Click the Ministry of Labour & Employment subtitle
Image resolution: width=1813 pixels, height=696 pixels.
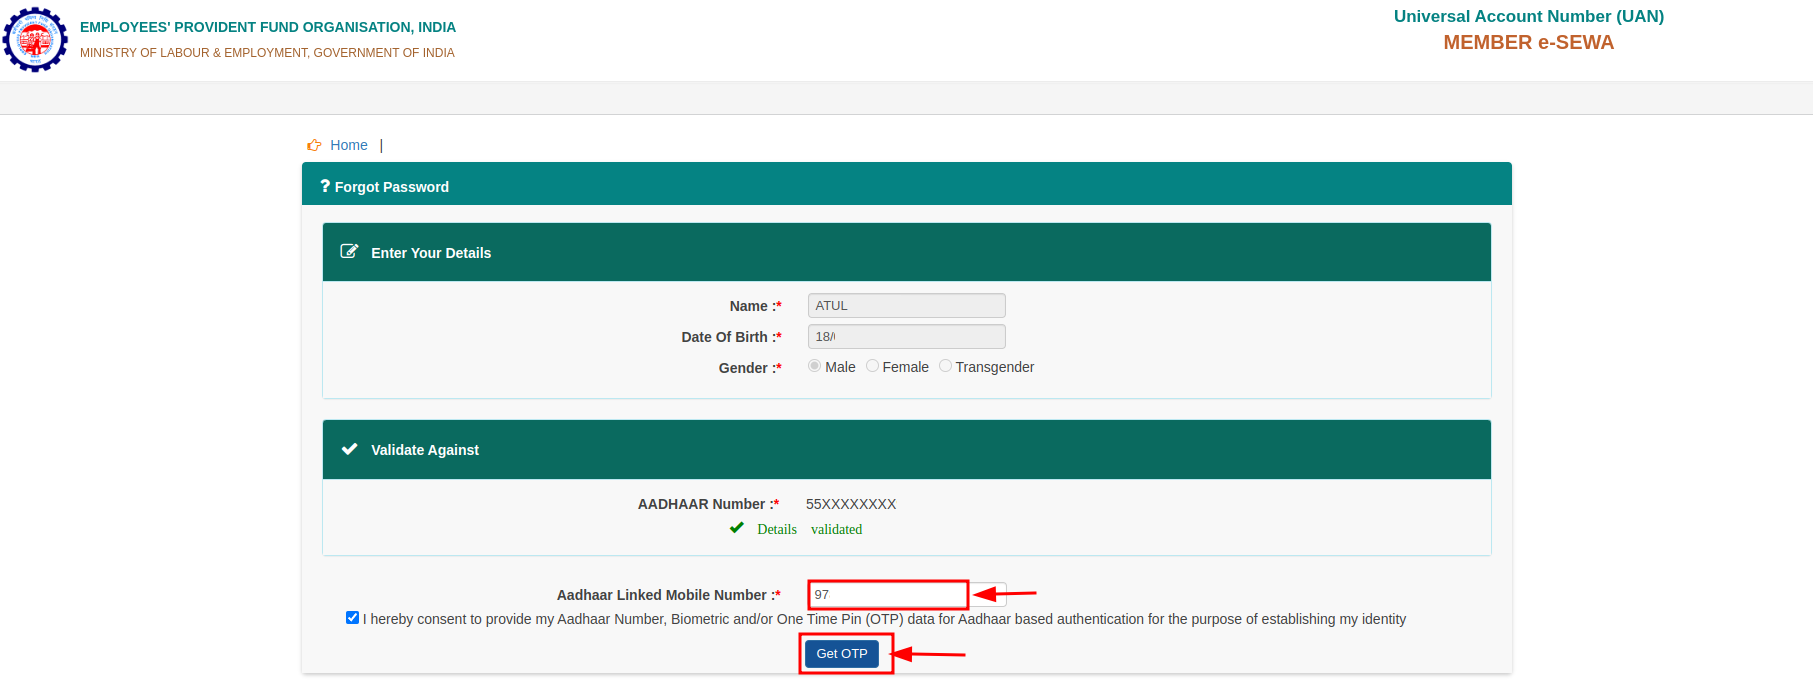pos(267,53)
